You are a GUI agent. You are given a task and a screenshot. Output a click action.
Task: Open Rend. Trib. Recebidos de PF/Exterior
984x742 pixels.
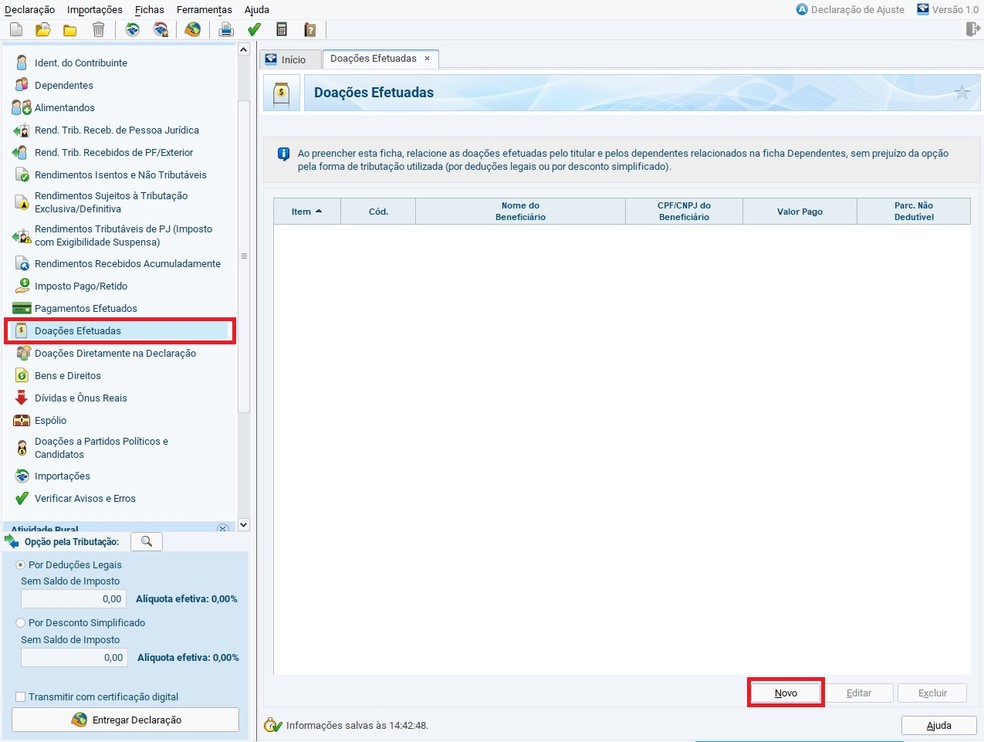[x=114, y=153]
